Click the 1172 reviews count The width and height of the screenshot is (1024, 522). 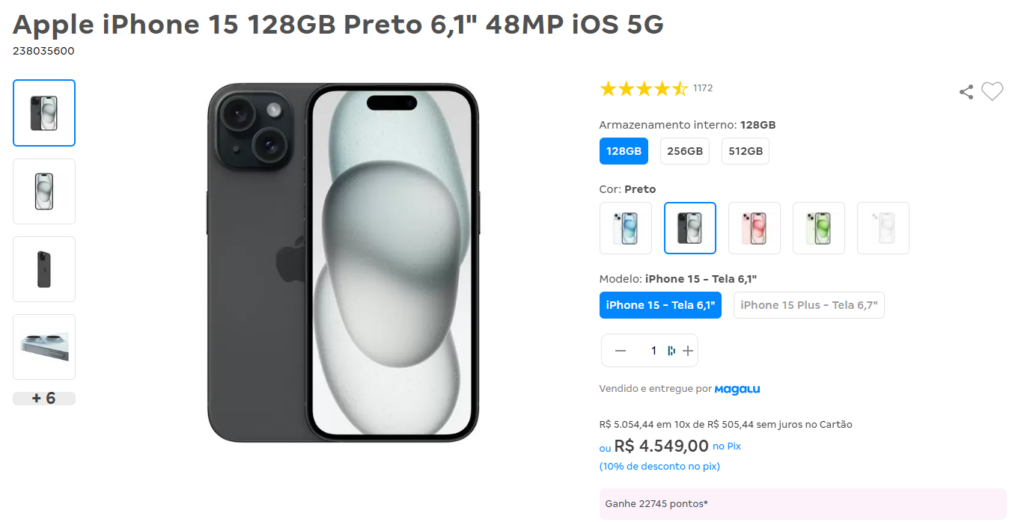tap(703, 88)
